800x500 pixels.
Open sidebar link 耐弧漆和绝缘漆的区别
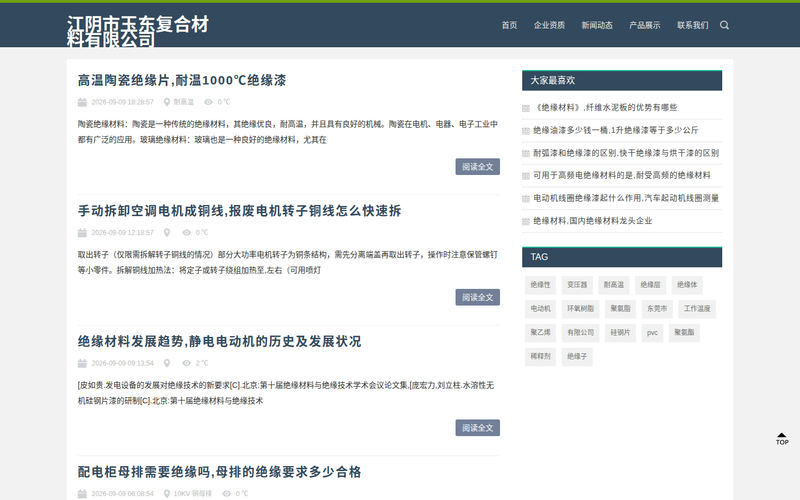click(x=626, y=153)
